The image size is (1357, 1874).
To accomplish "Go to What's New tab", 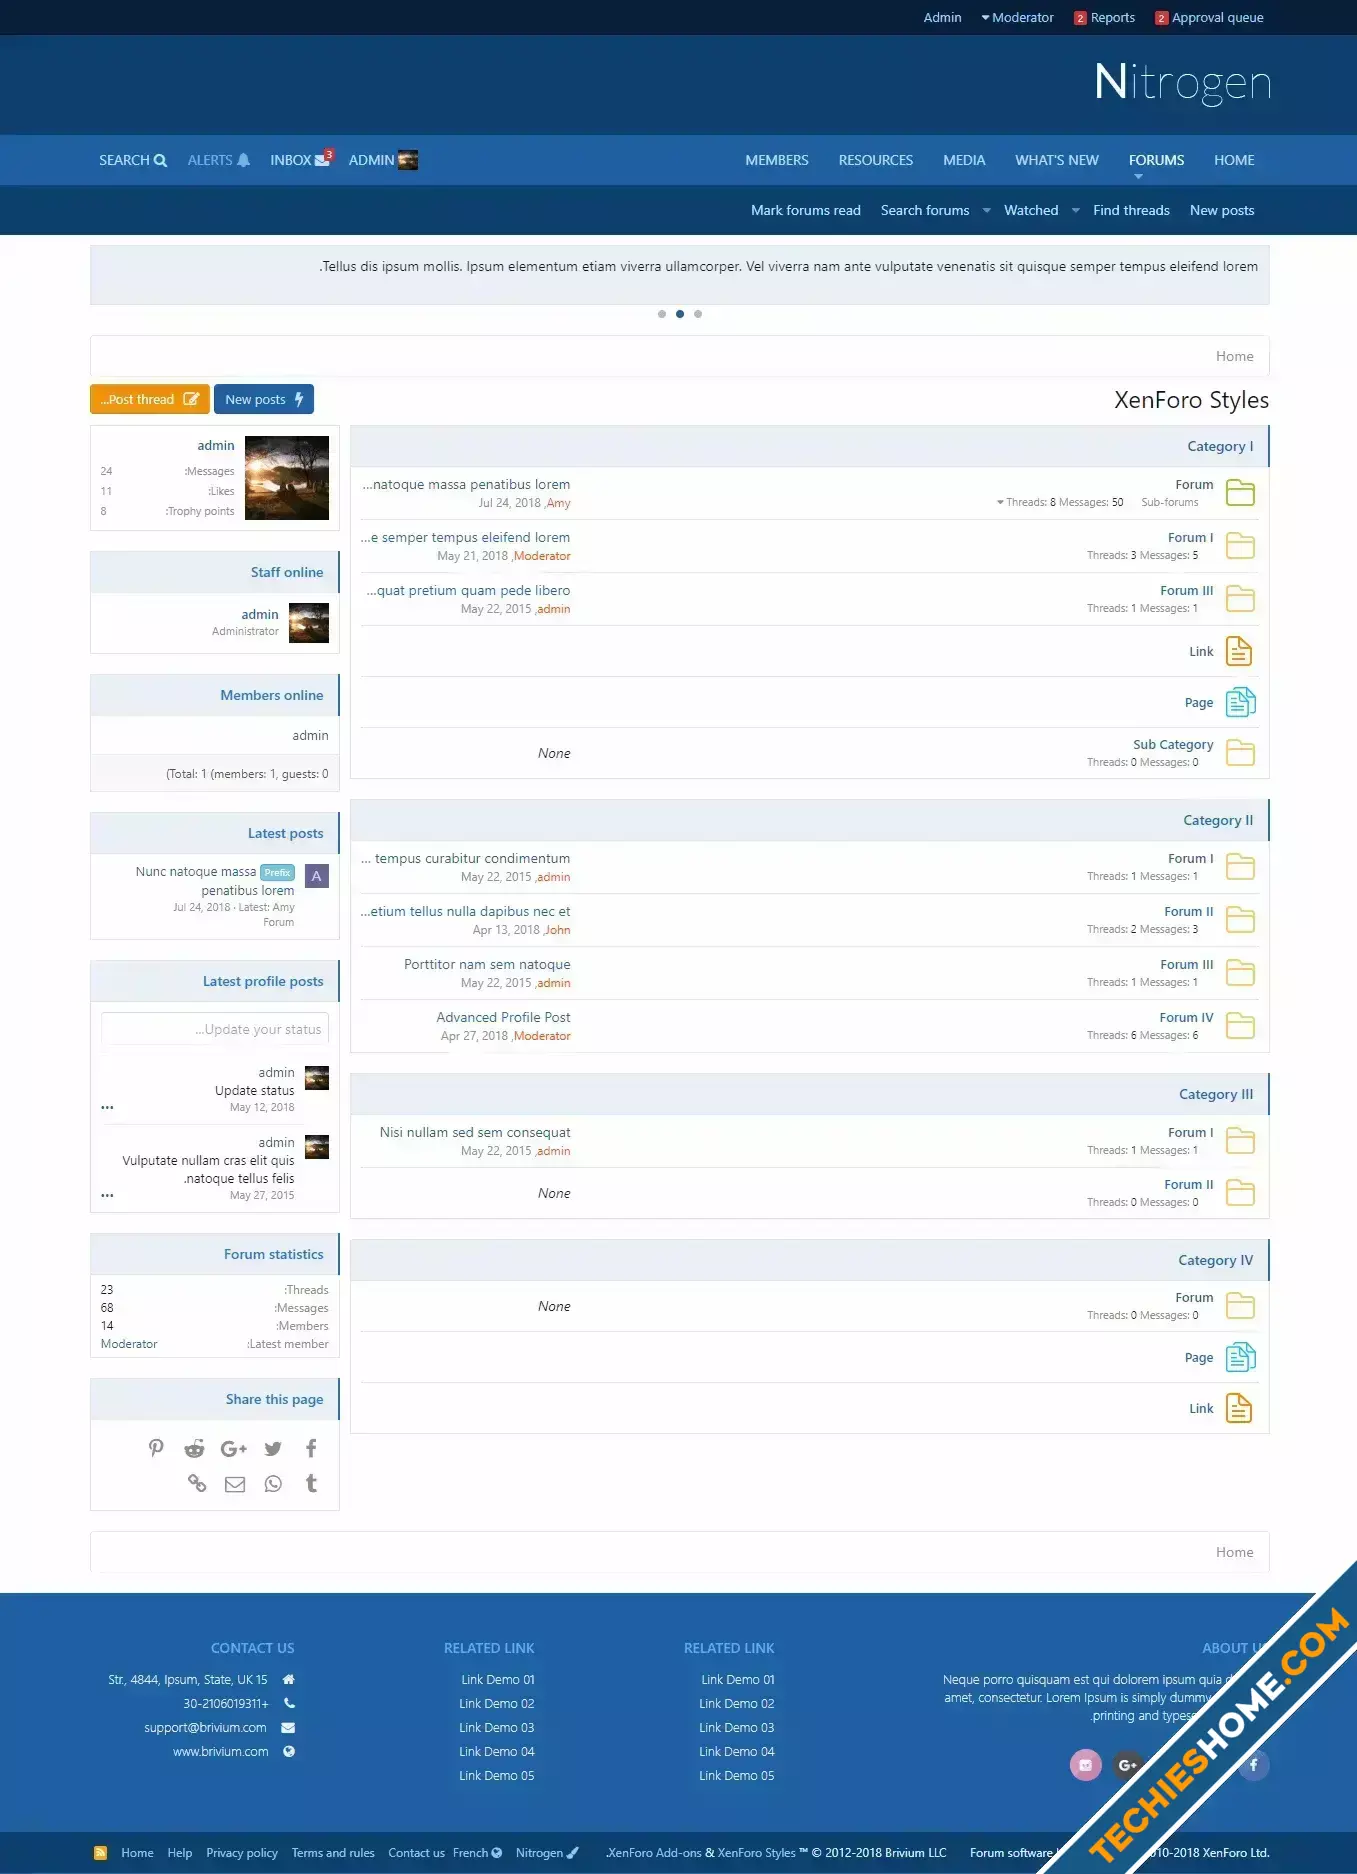I will [x=1056, y=160].
